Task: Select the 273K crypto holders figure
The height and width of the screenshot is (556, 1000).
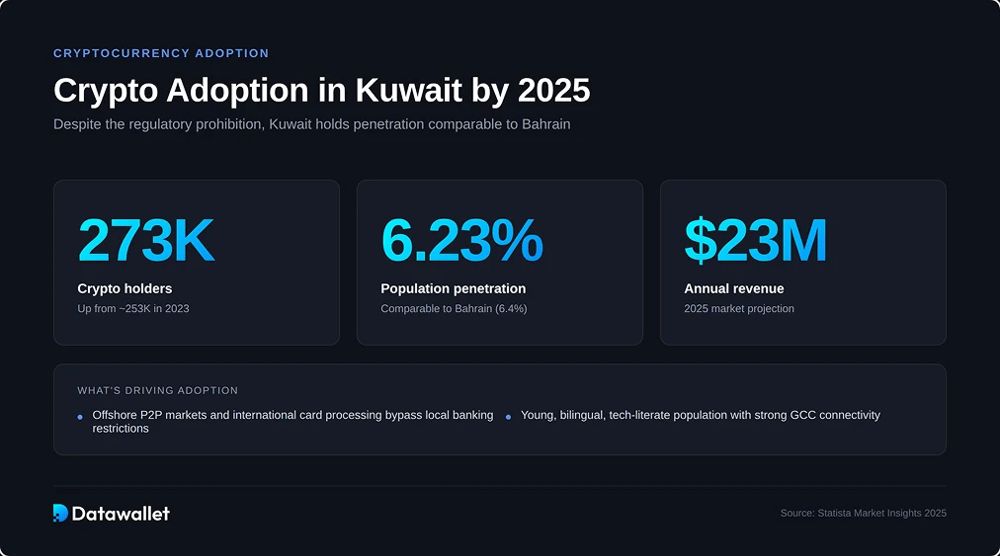Action: coord(146,240)
